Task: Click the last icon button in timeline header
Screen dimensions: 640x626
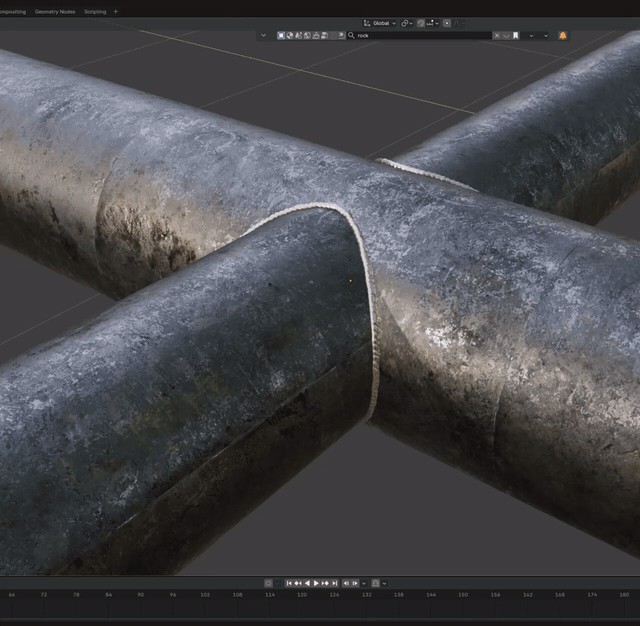Action: click(x=376, y=583)
